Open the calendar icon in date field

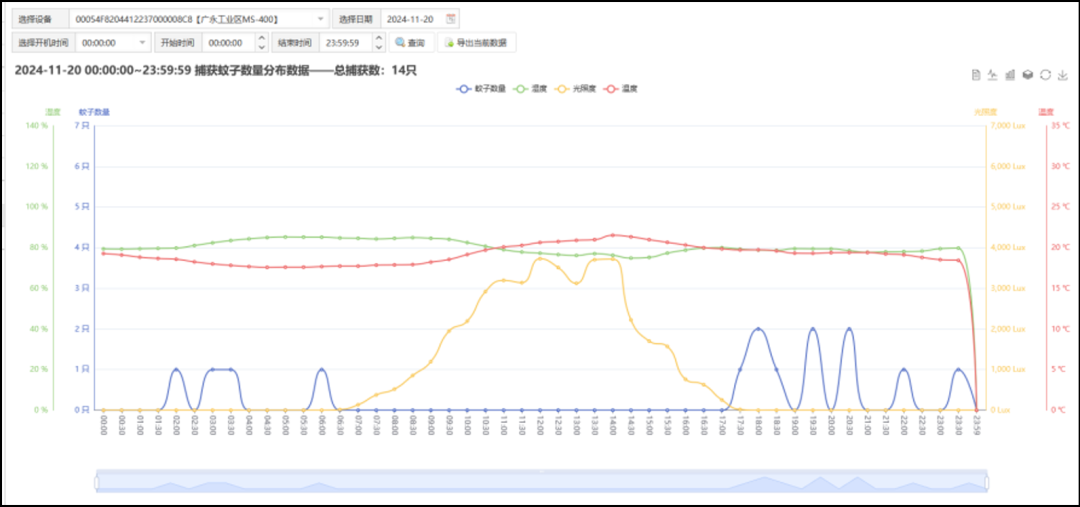[451, 19]
